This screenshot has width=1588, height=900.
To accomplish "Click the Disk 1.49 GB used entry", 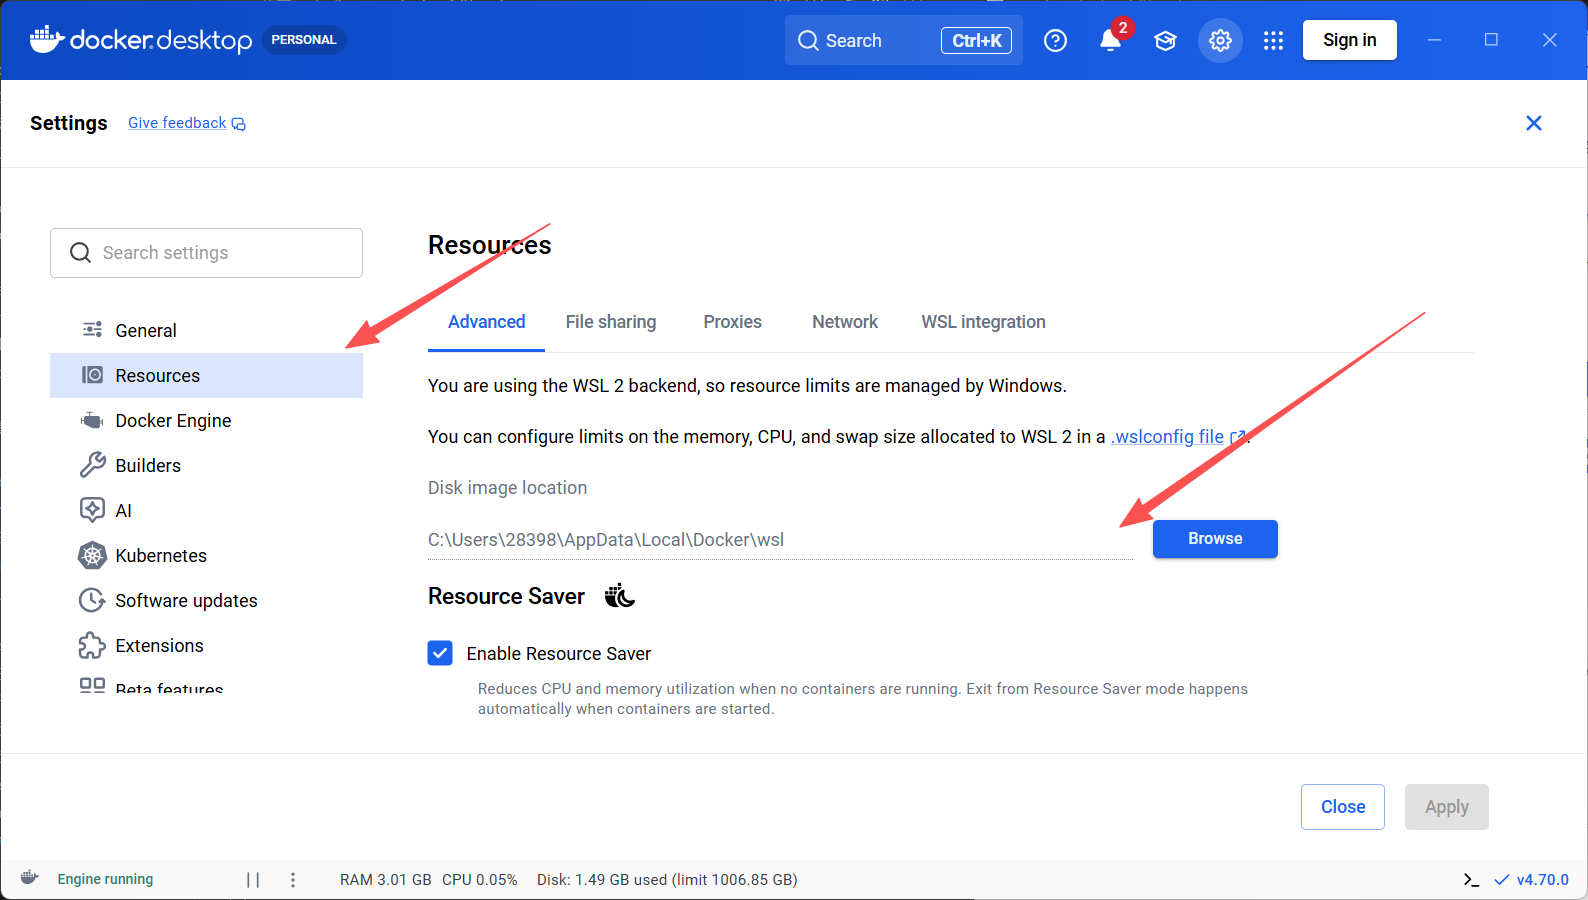I will pos(667,880).
